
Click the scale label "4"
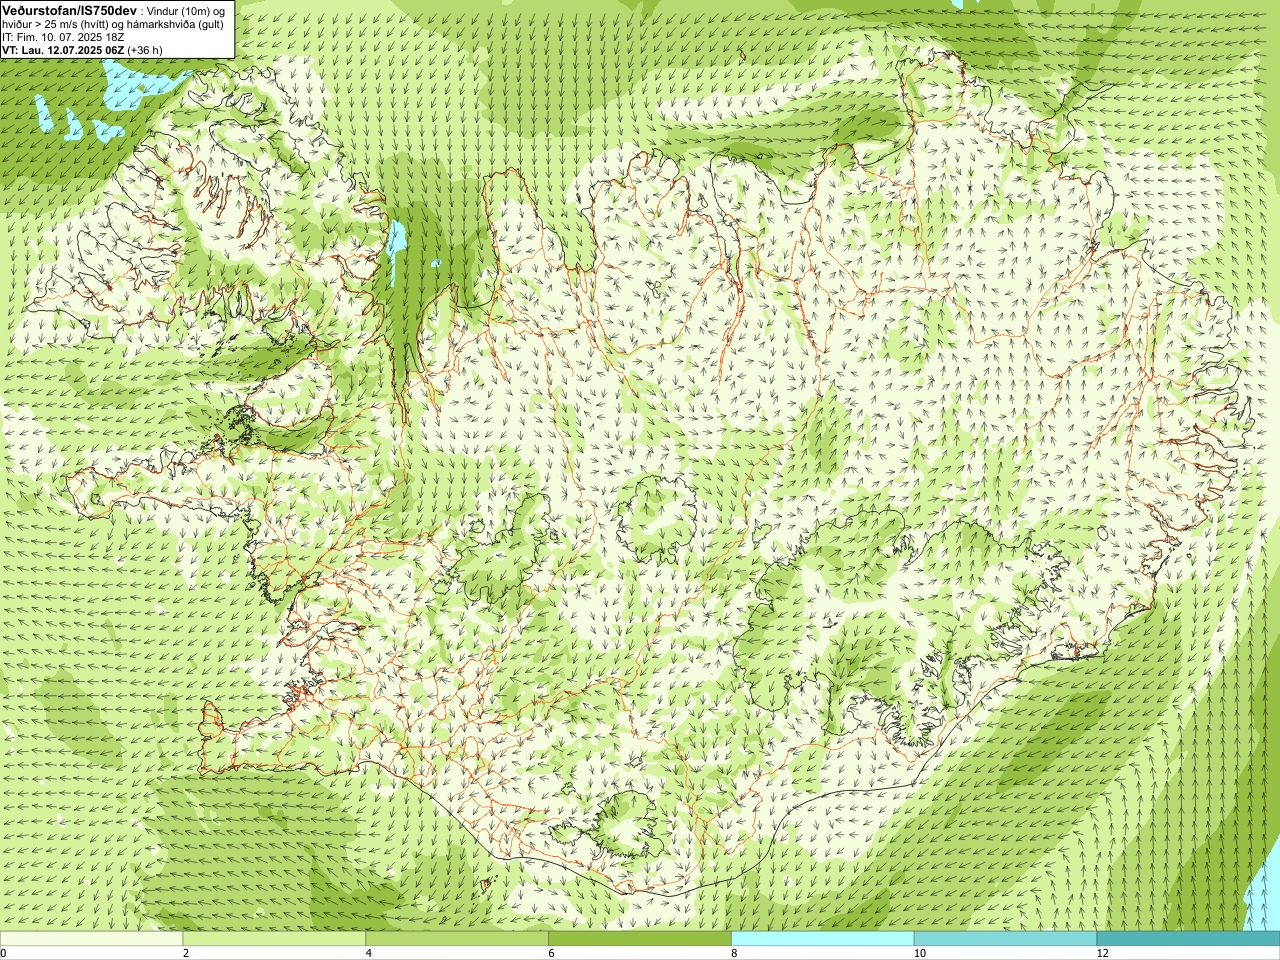[370, 953]
